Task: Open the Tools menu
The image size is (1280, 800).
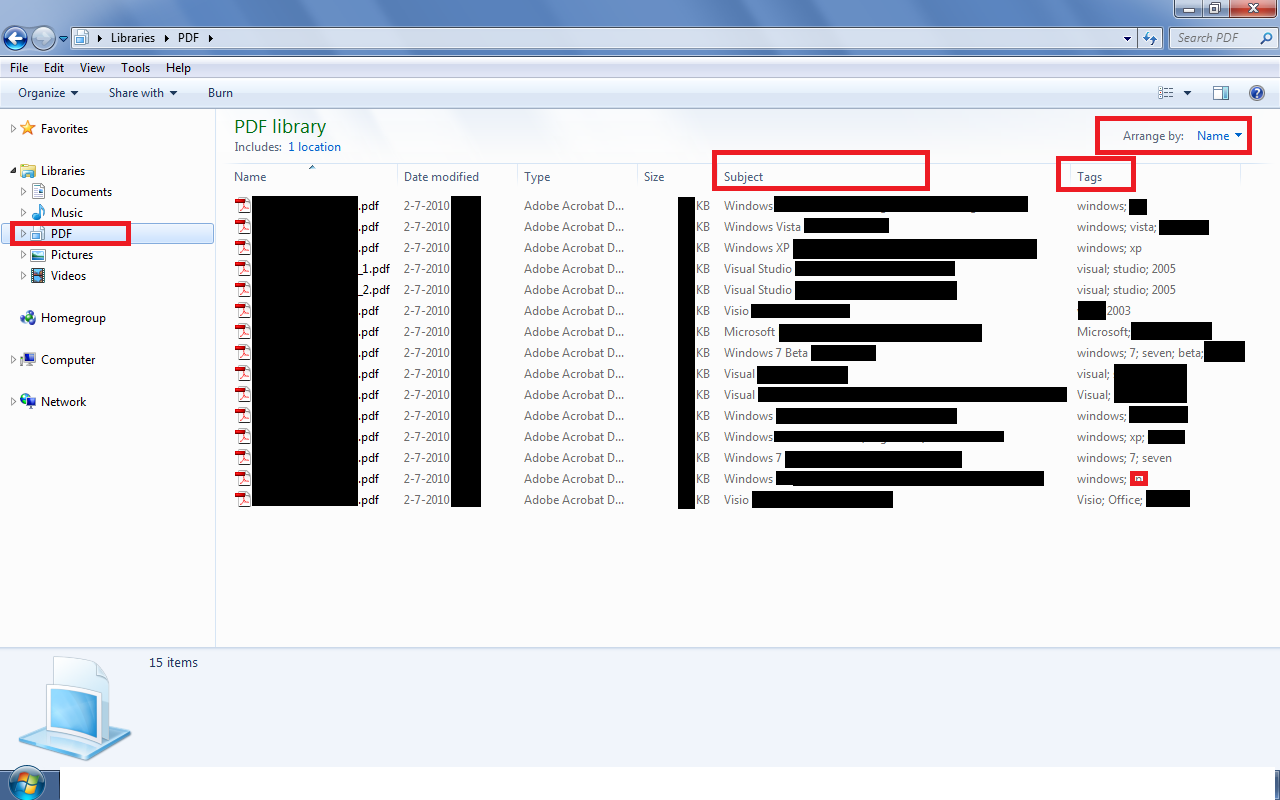Action: 135,68
